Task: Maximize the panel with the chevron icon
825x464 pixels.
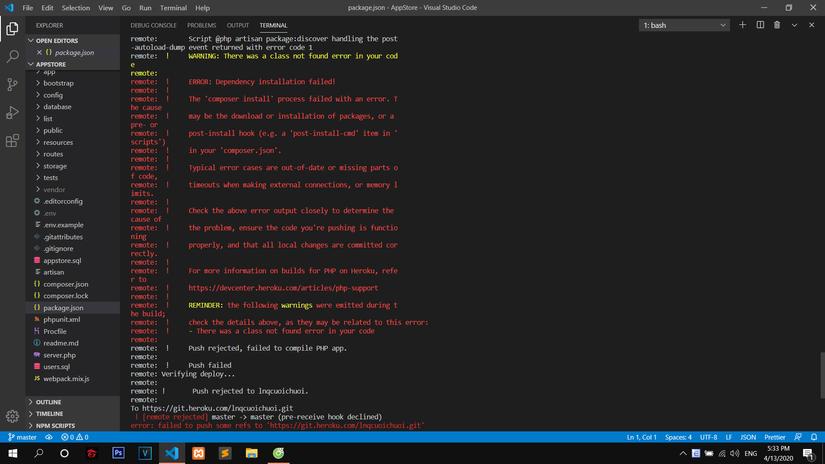Action: point(794,25)
